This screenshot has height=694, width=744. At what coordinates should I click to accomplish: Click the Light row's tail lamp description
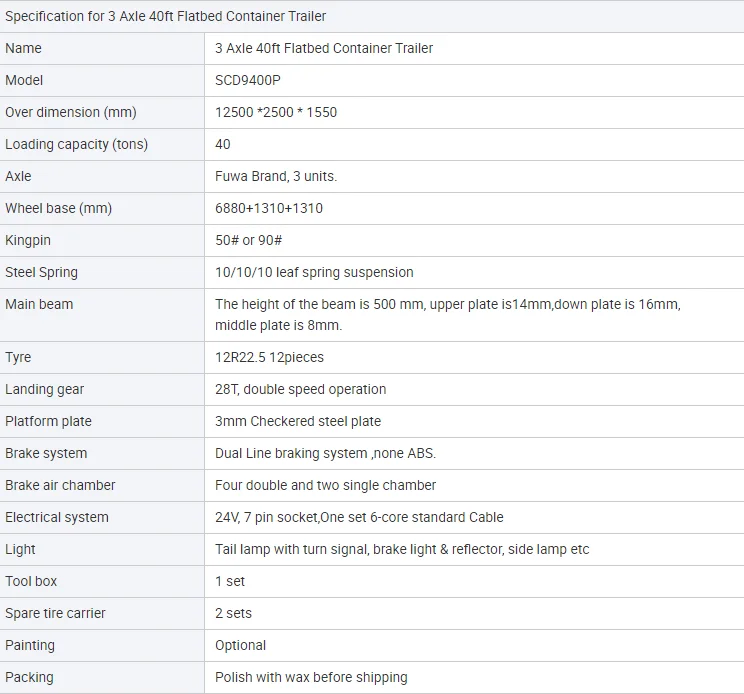402,549
